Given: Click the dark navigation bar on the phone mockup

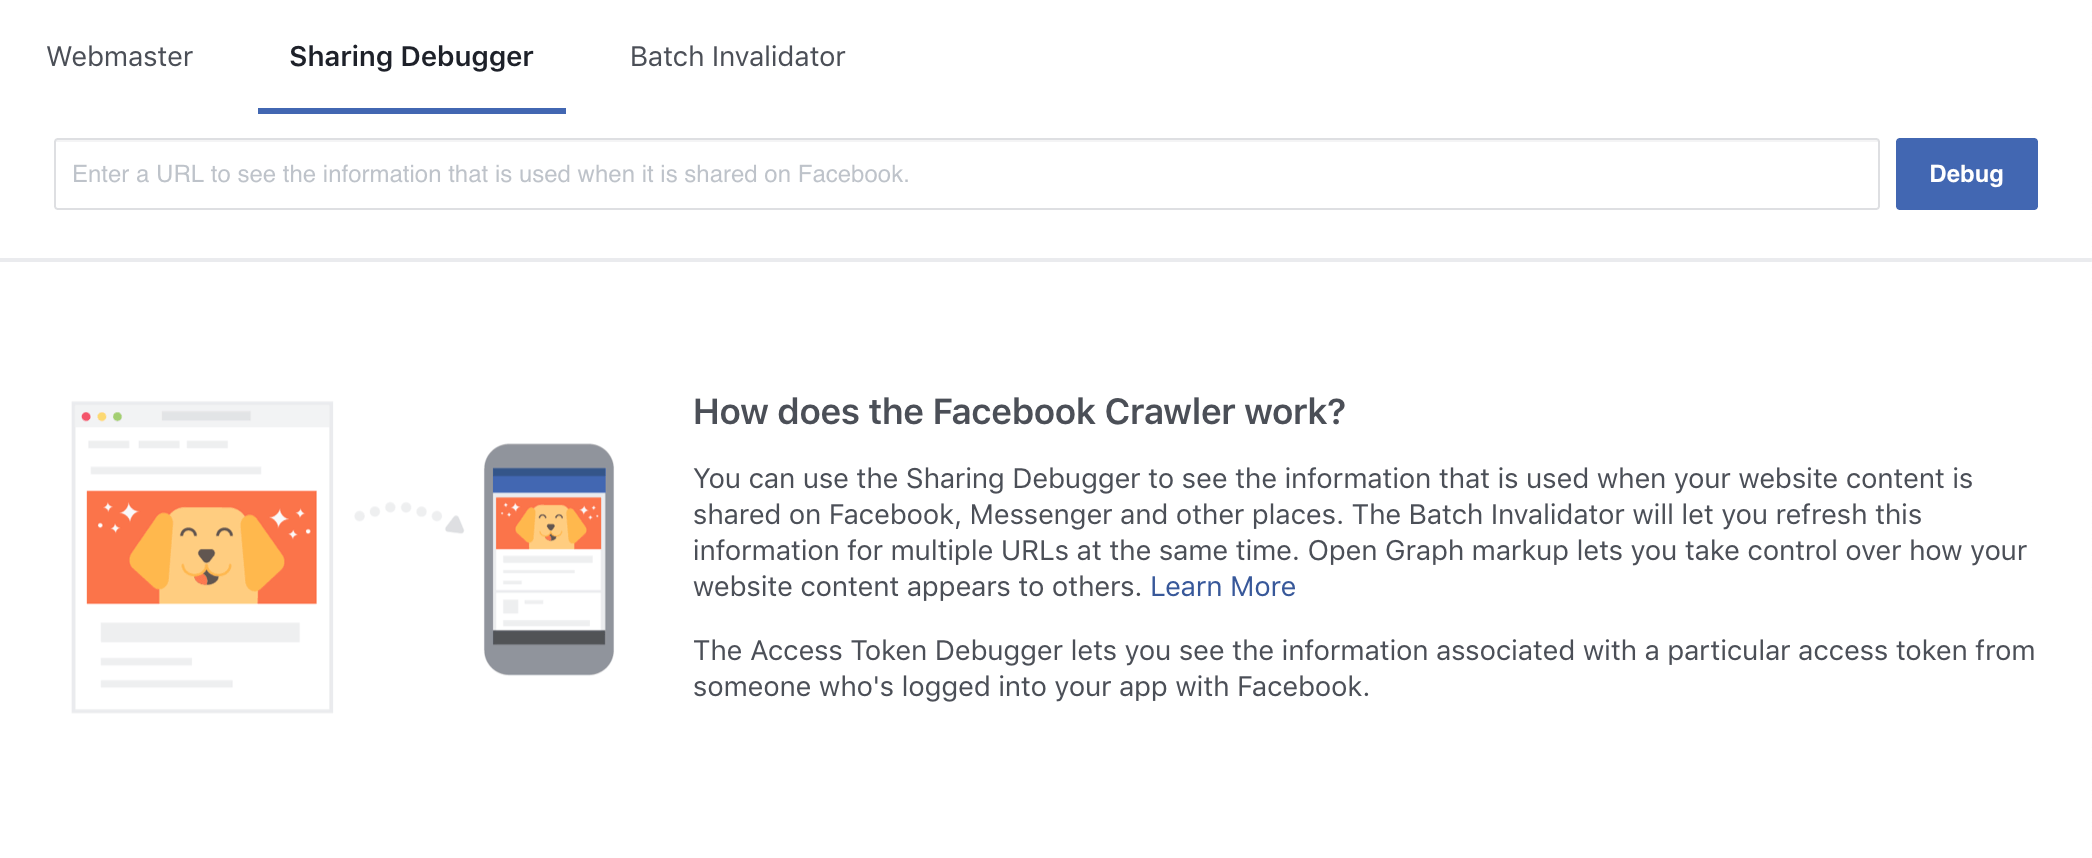Looking at the screenshot, I should click(x=549, y=638).
